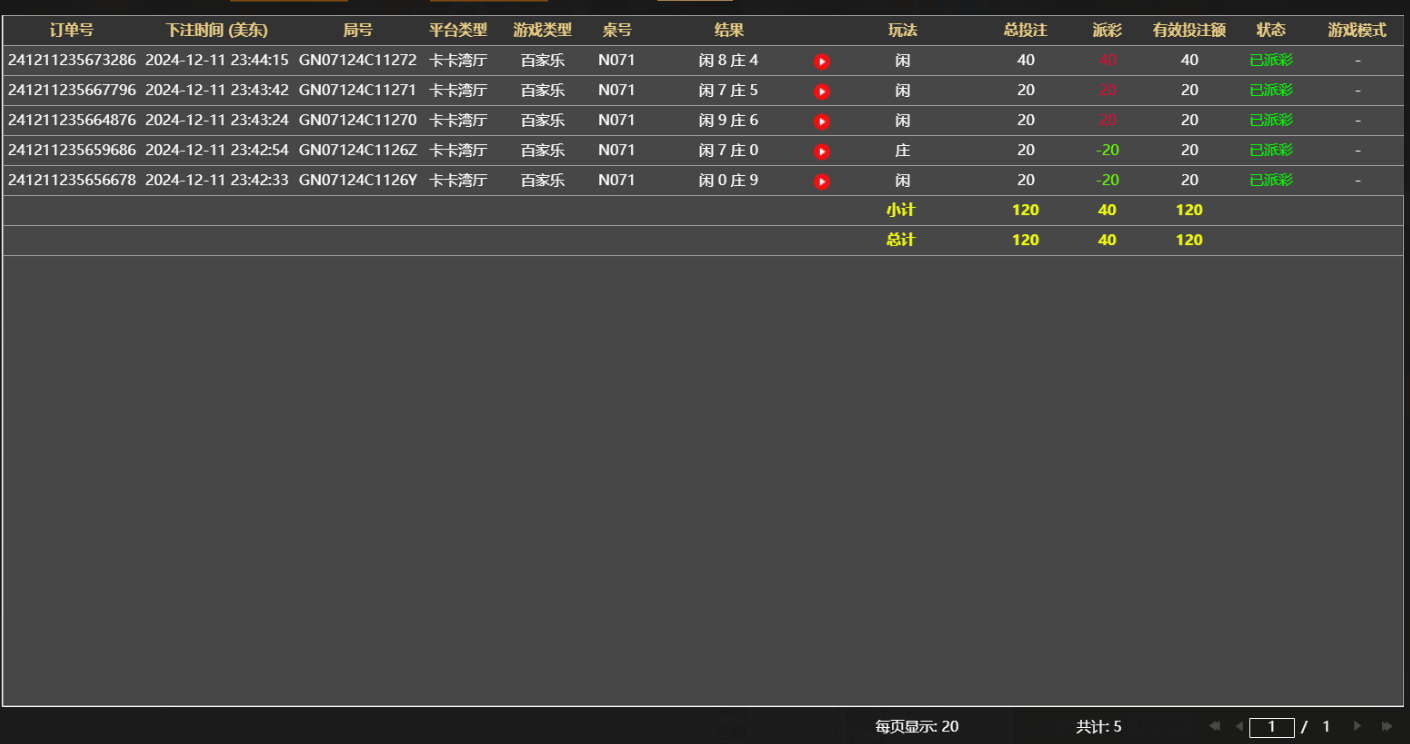Play replay for round GN07124C11272
This screenshot has height=744, width=1410.
pyautogui.click(x=821, y=61)
